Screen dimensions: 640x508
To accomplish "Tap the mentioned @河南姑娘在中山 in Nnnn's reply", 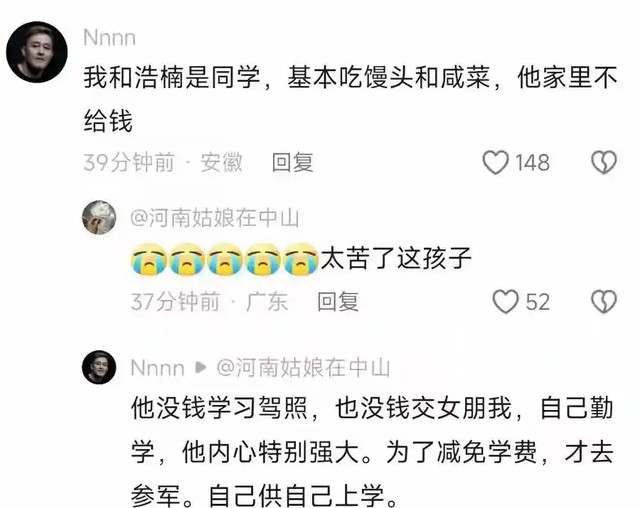I will pos(303,368).
